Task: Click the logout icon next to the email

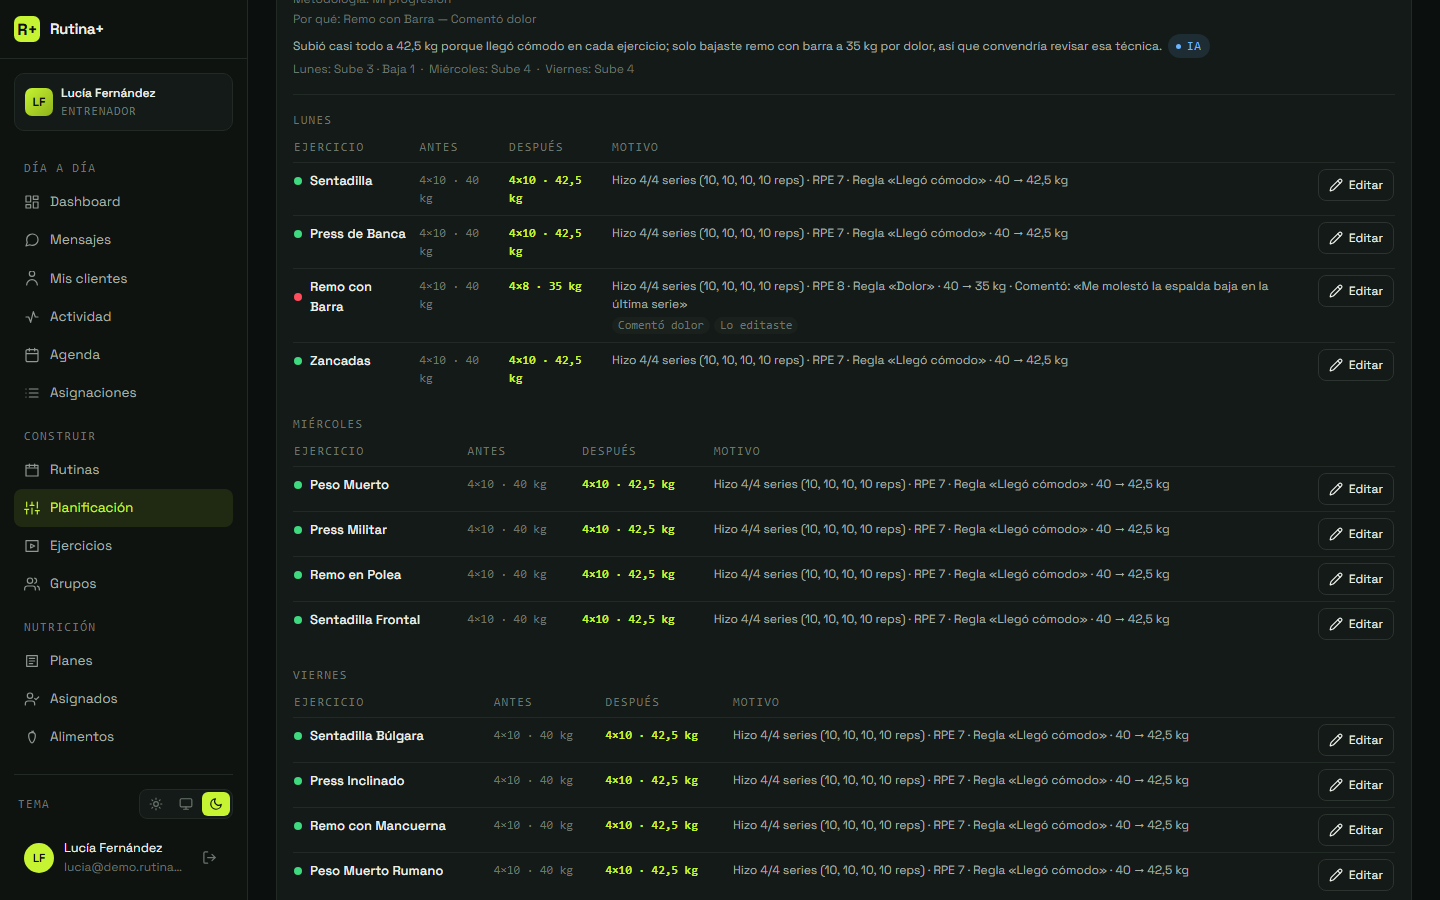Action: click(210, 857)
